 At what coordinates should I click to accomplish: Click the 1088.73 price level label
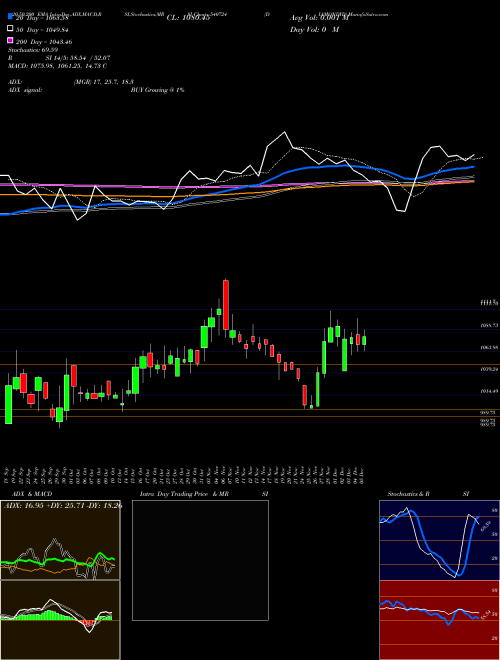click(489, 325)
